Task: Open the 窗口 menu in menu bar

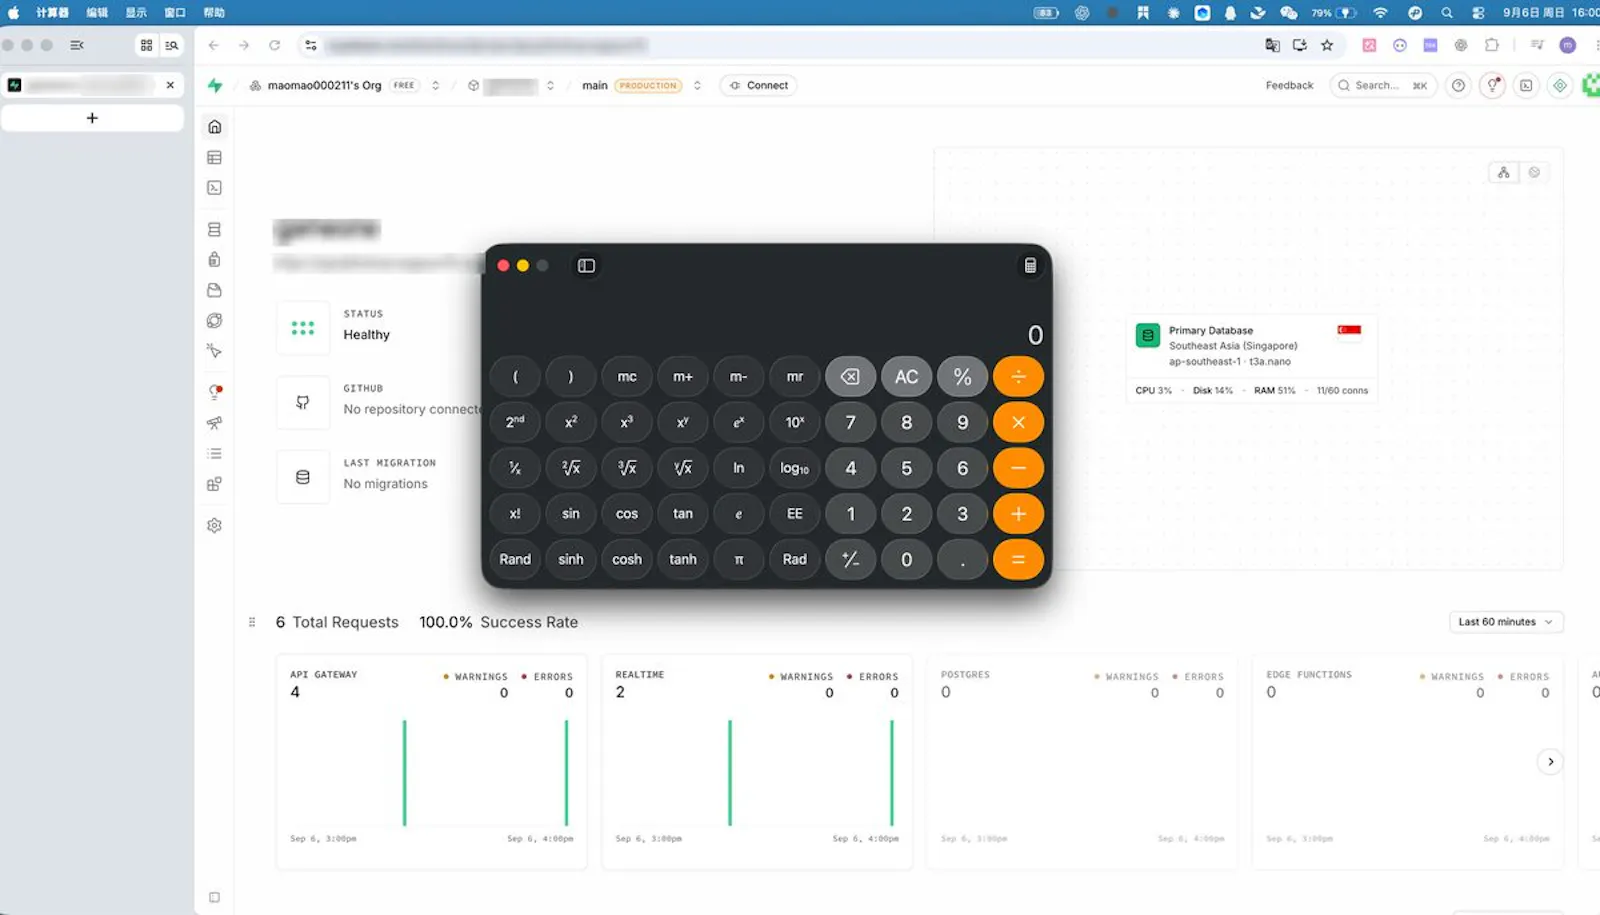Action: coord(175,12)
